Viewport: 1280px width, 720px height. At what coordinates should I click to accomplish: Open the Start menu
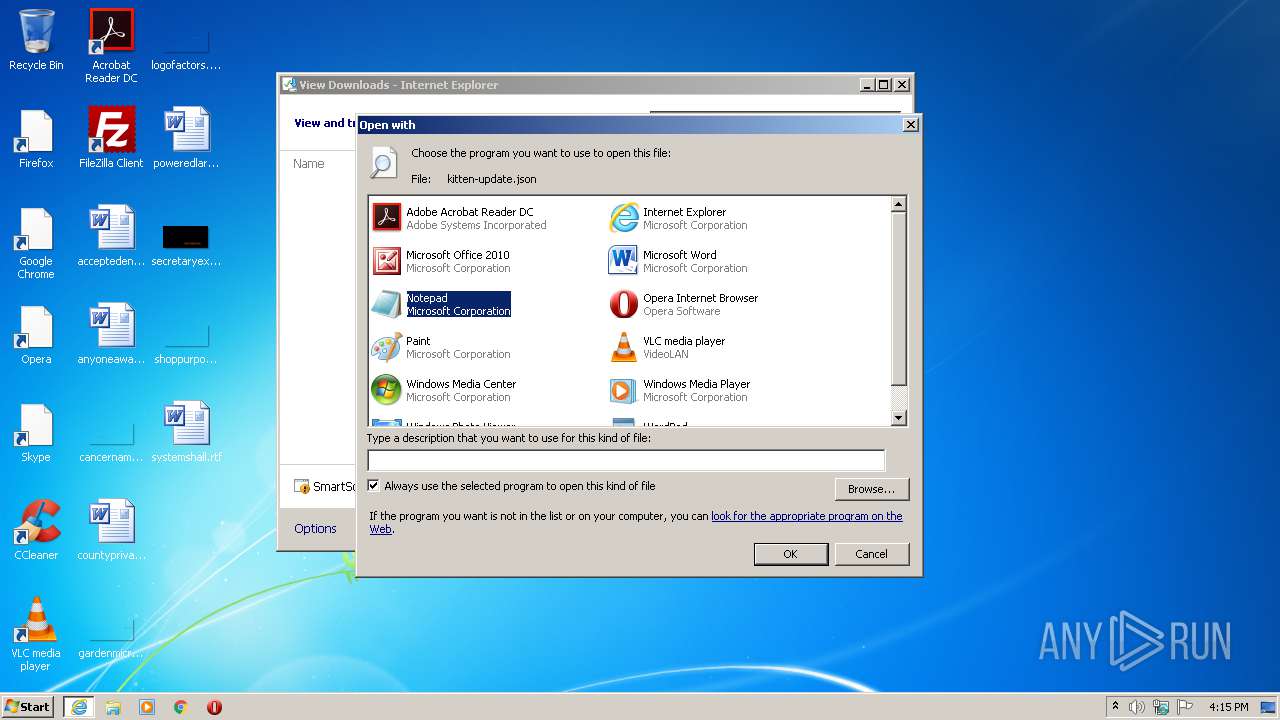tap(28, 706)
